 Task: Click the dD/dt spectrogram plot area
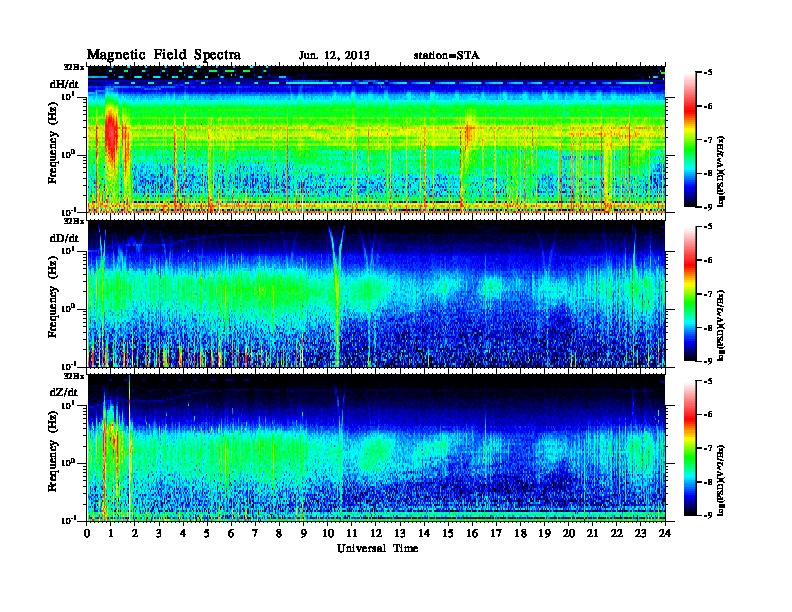pos(376,293)
